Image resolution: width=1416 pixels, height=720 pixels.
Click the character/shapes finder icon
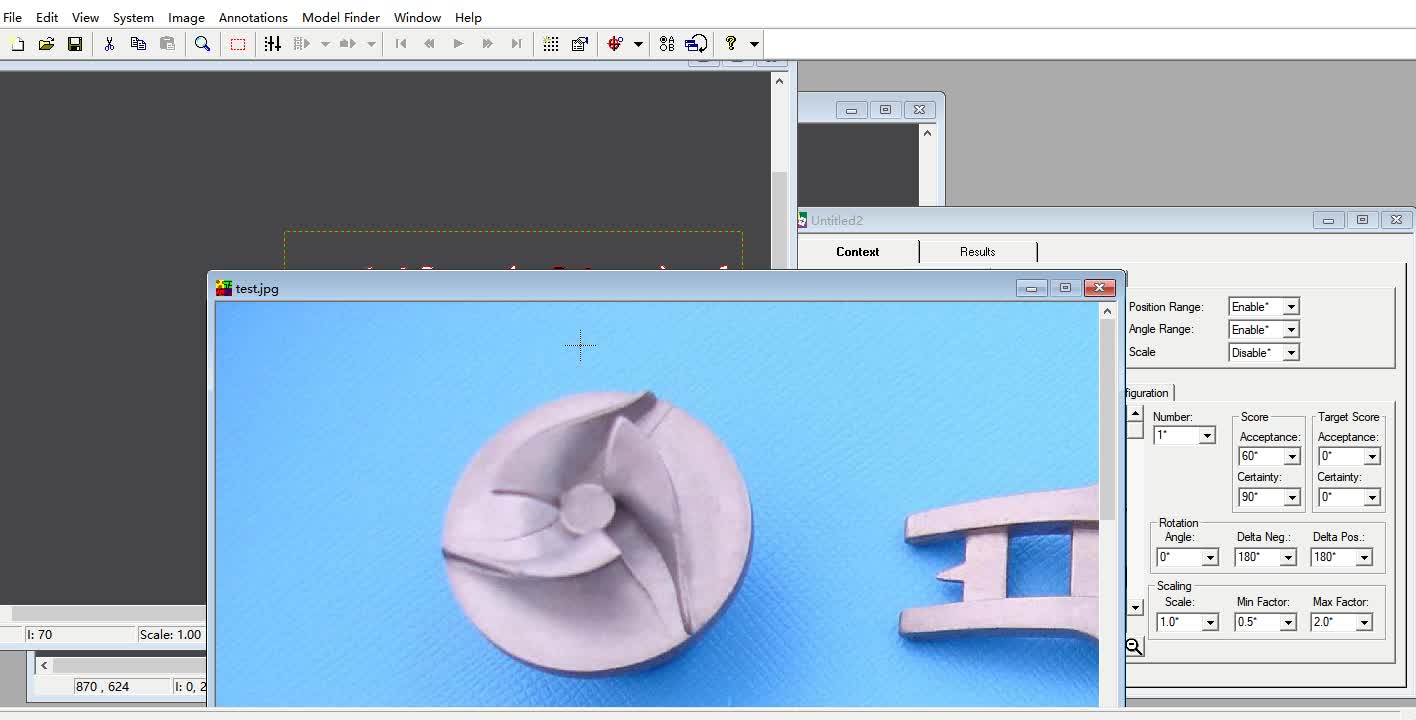pyautogui.click(x=667, y=44)
